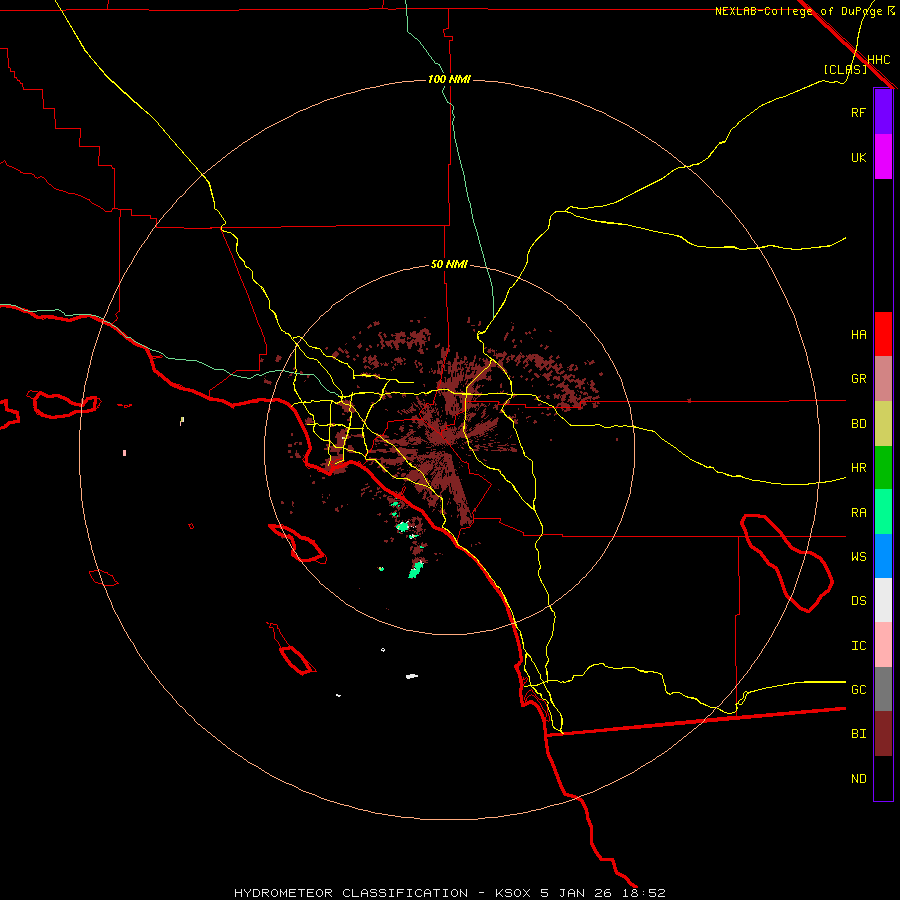Click the ND black legend swatch

coord(883,778)
